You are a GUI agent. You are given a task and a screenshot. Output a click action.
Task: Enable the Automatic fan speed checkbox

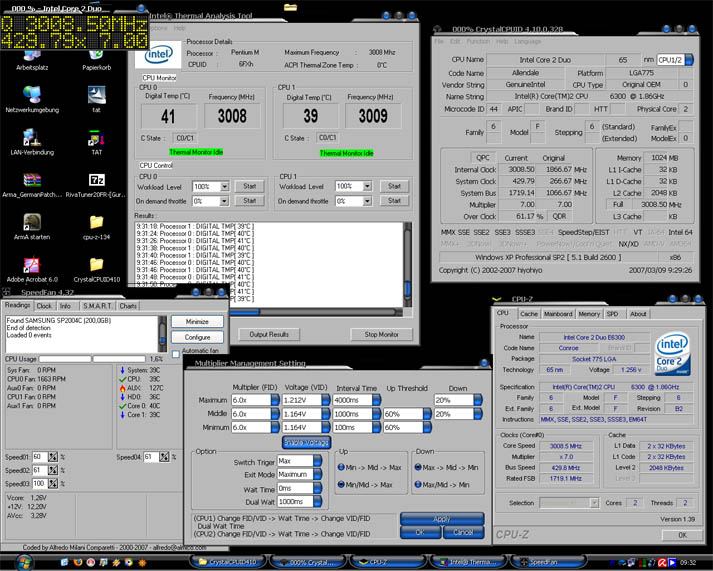(176, 354)
